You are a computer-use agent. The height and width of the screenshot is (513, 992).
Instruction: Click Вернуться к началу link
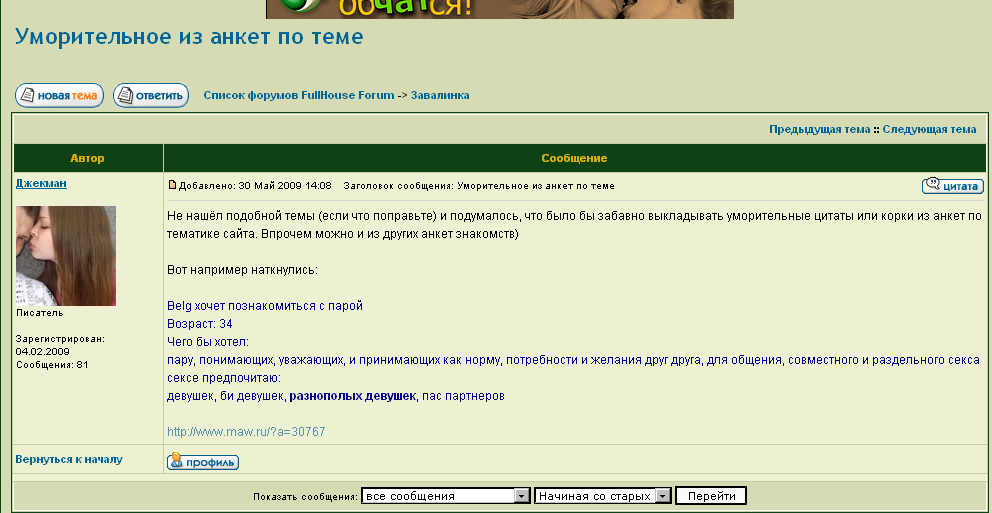[x=69, y=459]
